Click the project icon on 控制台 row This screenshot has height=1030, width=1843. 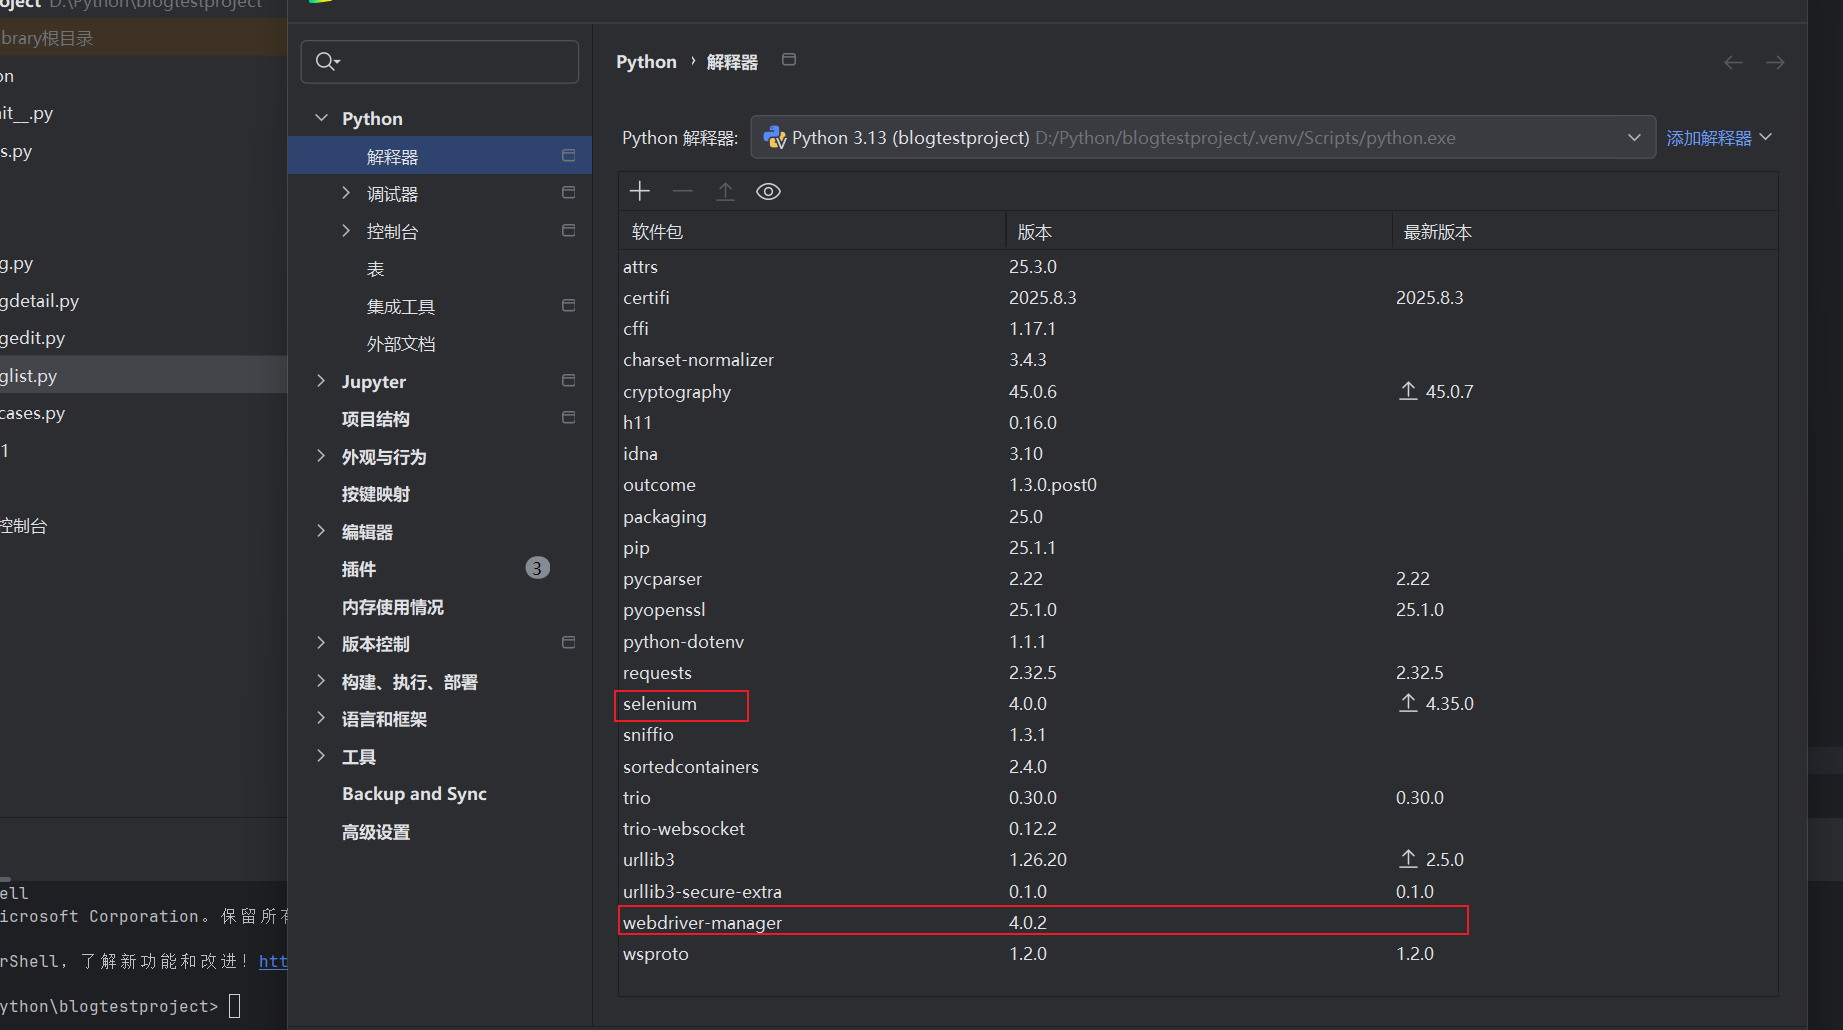pos(569,230)
